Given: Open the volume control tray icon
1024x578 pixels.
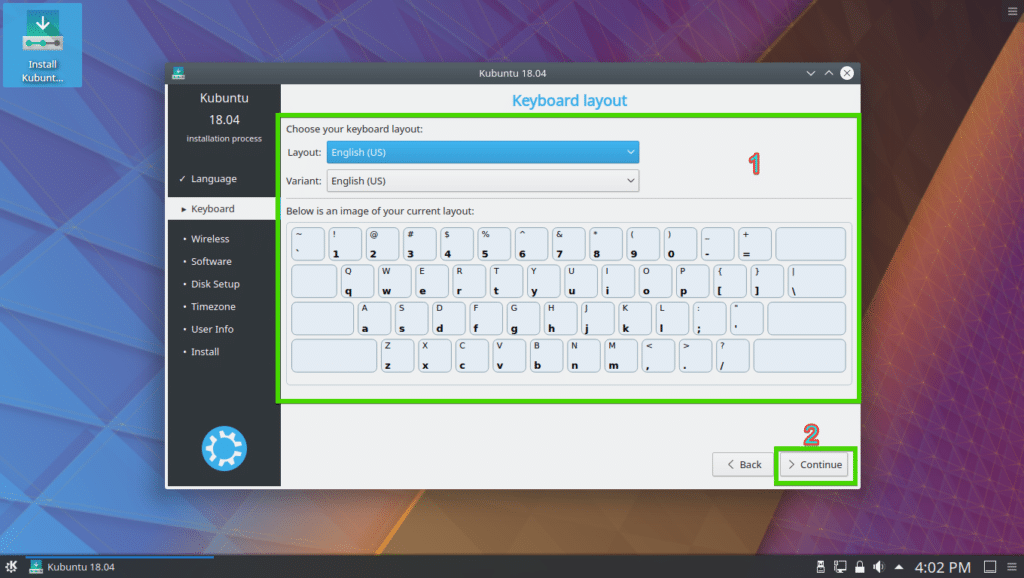Looking at the screenshot, I should [879, 566].
